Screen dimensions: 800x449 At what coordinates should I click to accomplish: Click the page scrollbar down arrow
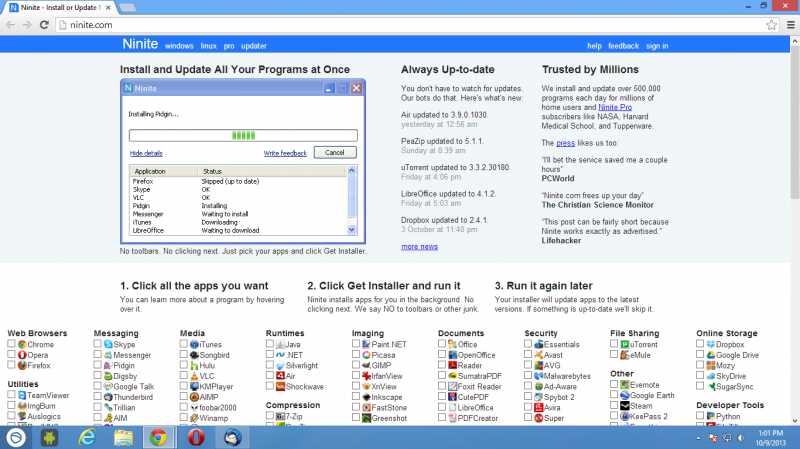[x=795, y=420]
